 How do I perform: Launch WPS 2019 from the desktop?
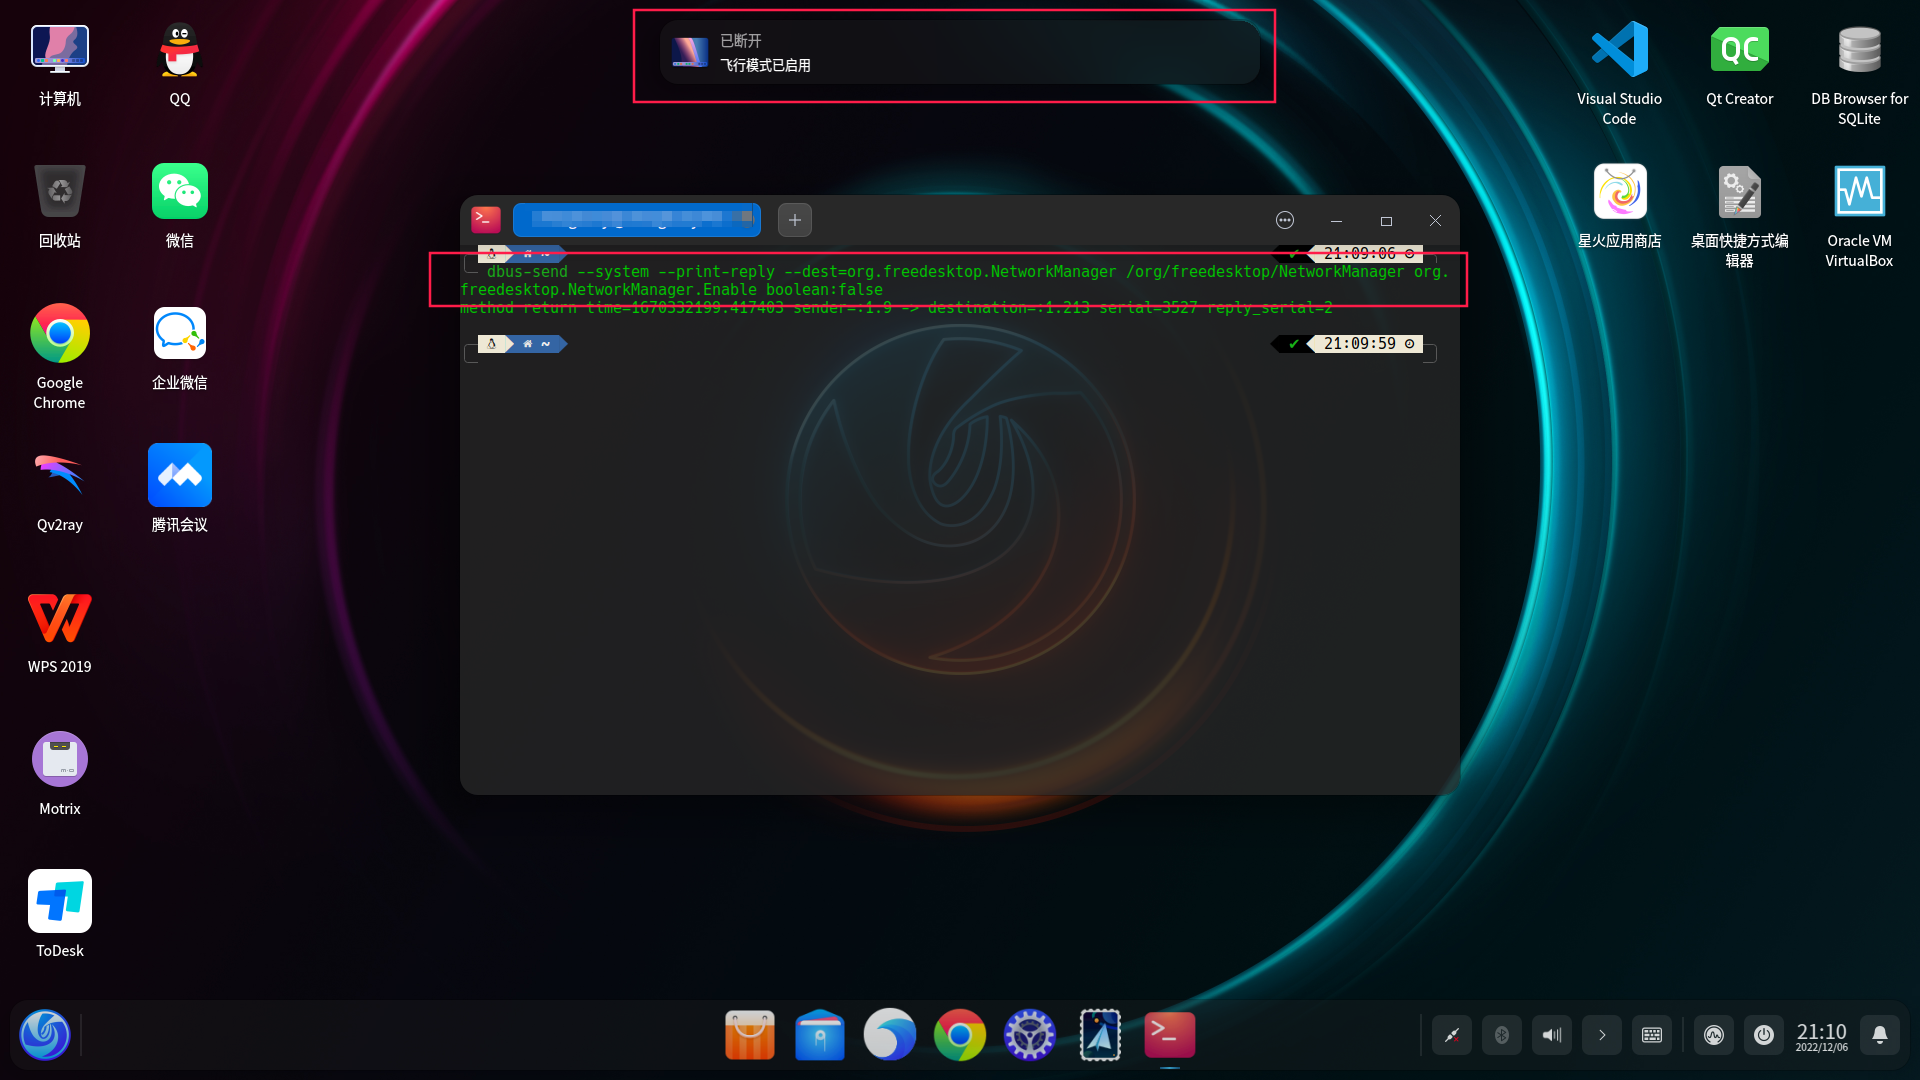59,617
